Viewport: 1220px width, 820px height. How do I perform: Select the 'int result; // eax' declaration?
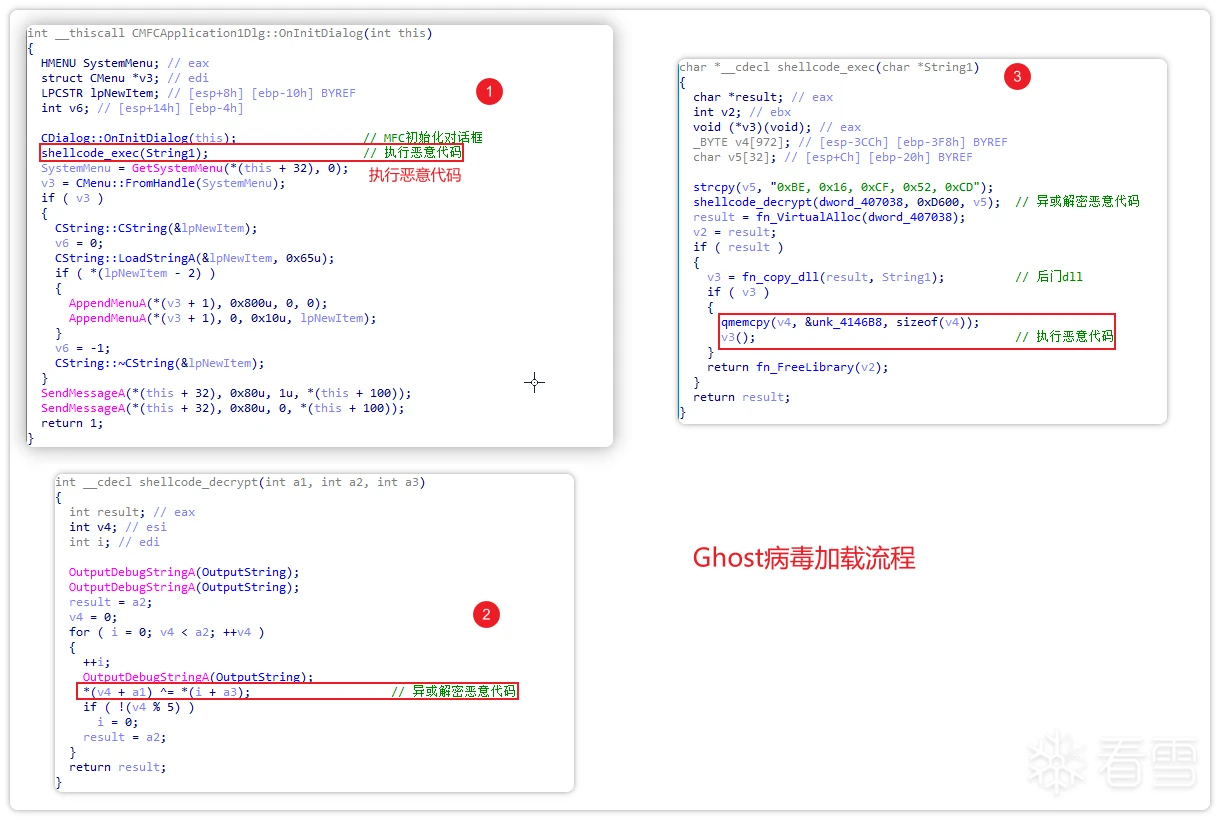tap(132, 512)
